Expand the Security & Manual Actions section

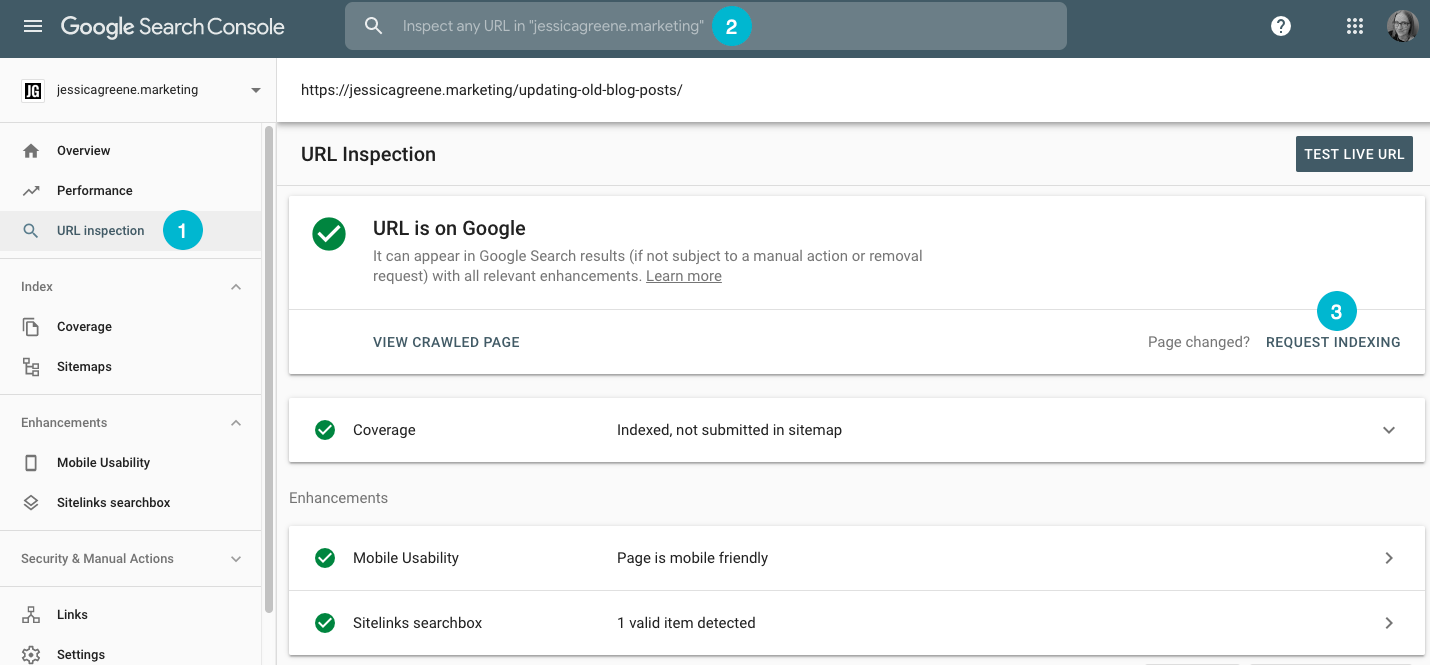tap(236, 559)
